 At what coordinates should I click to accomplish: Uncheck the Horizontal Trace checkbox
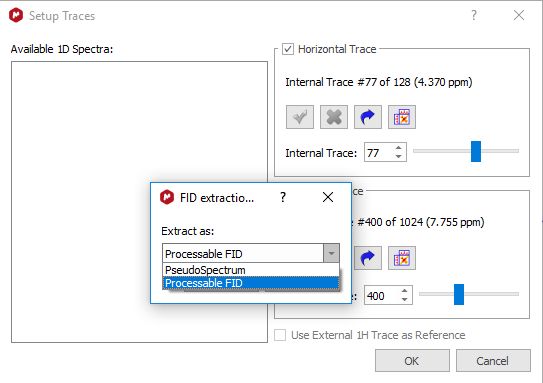click(288, 49)
